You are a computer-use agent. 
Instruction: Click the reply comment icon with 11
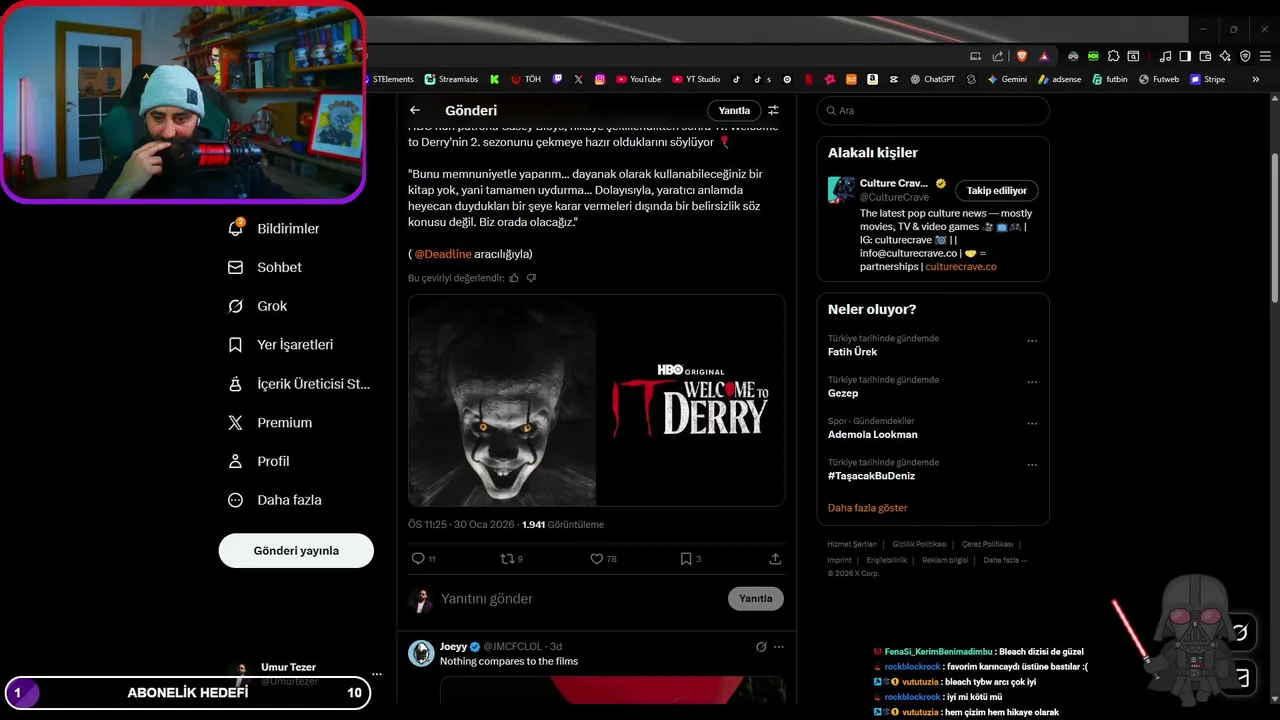(418, 559)
